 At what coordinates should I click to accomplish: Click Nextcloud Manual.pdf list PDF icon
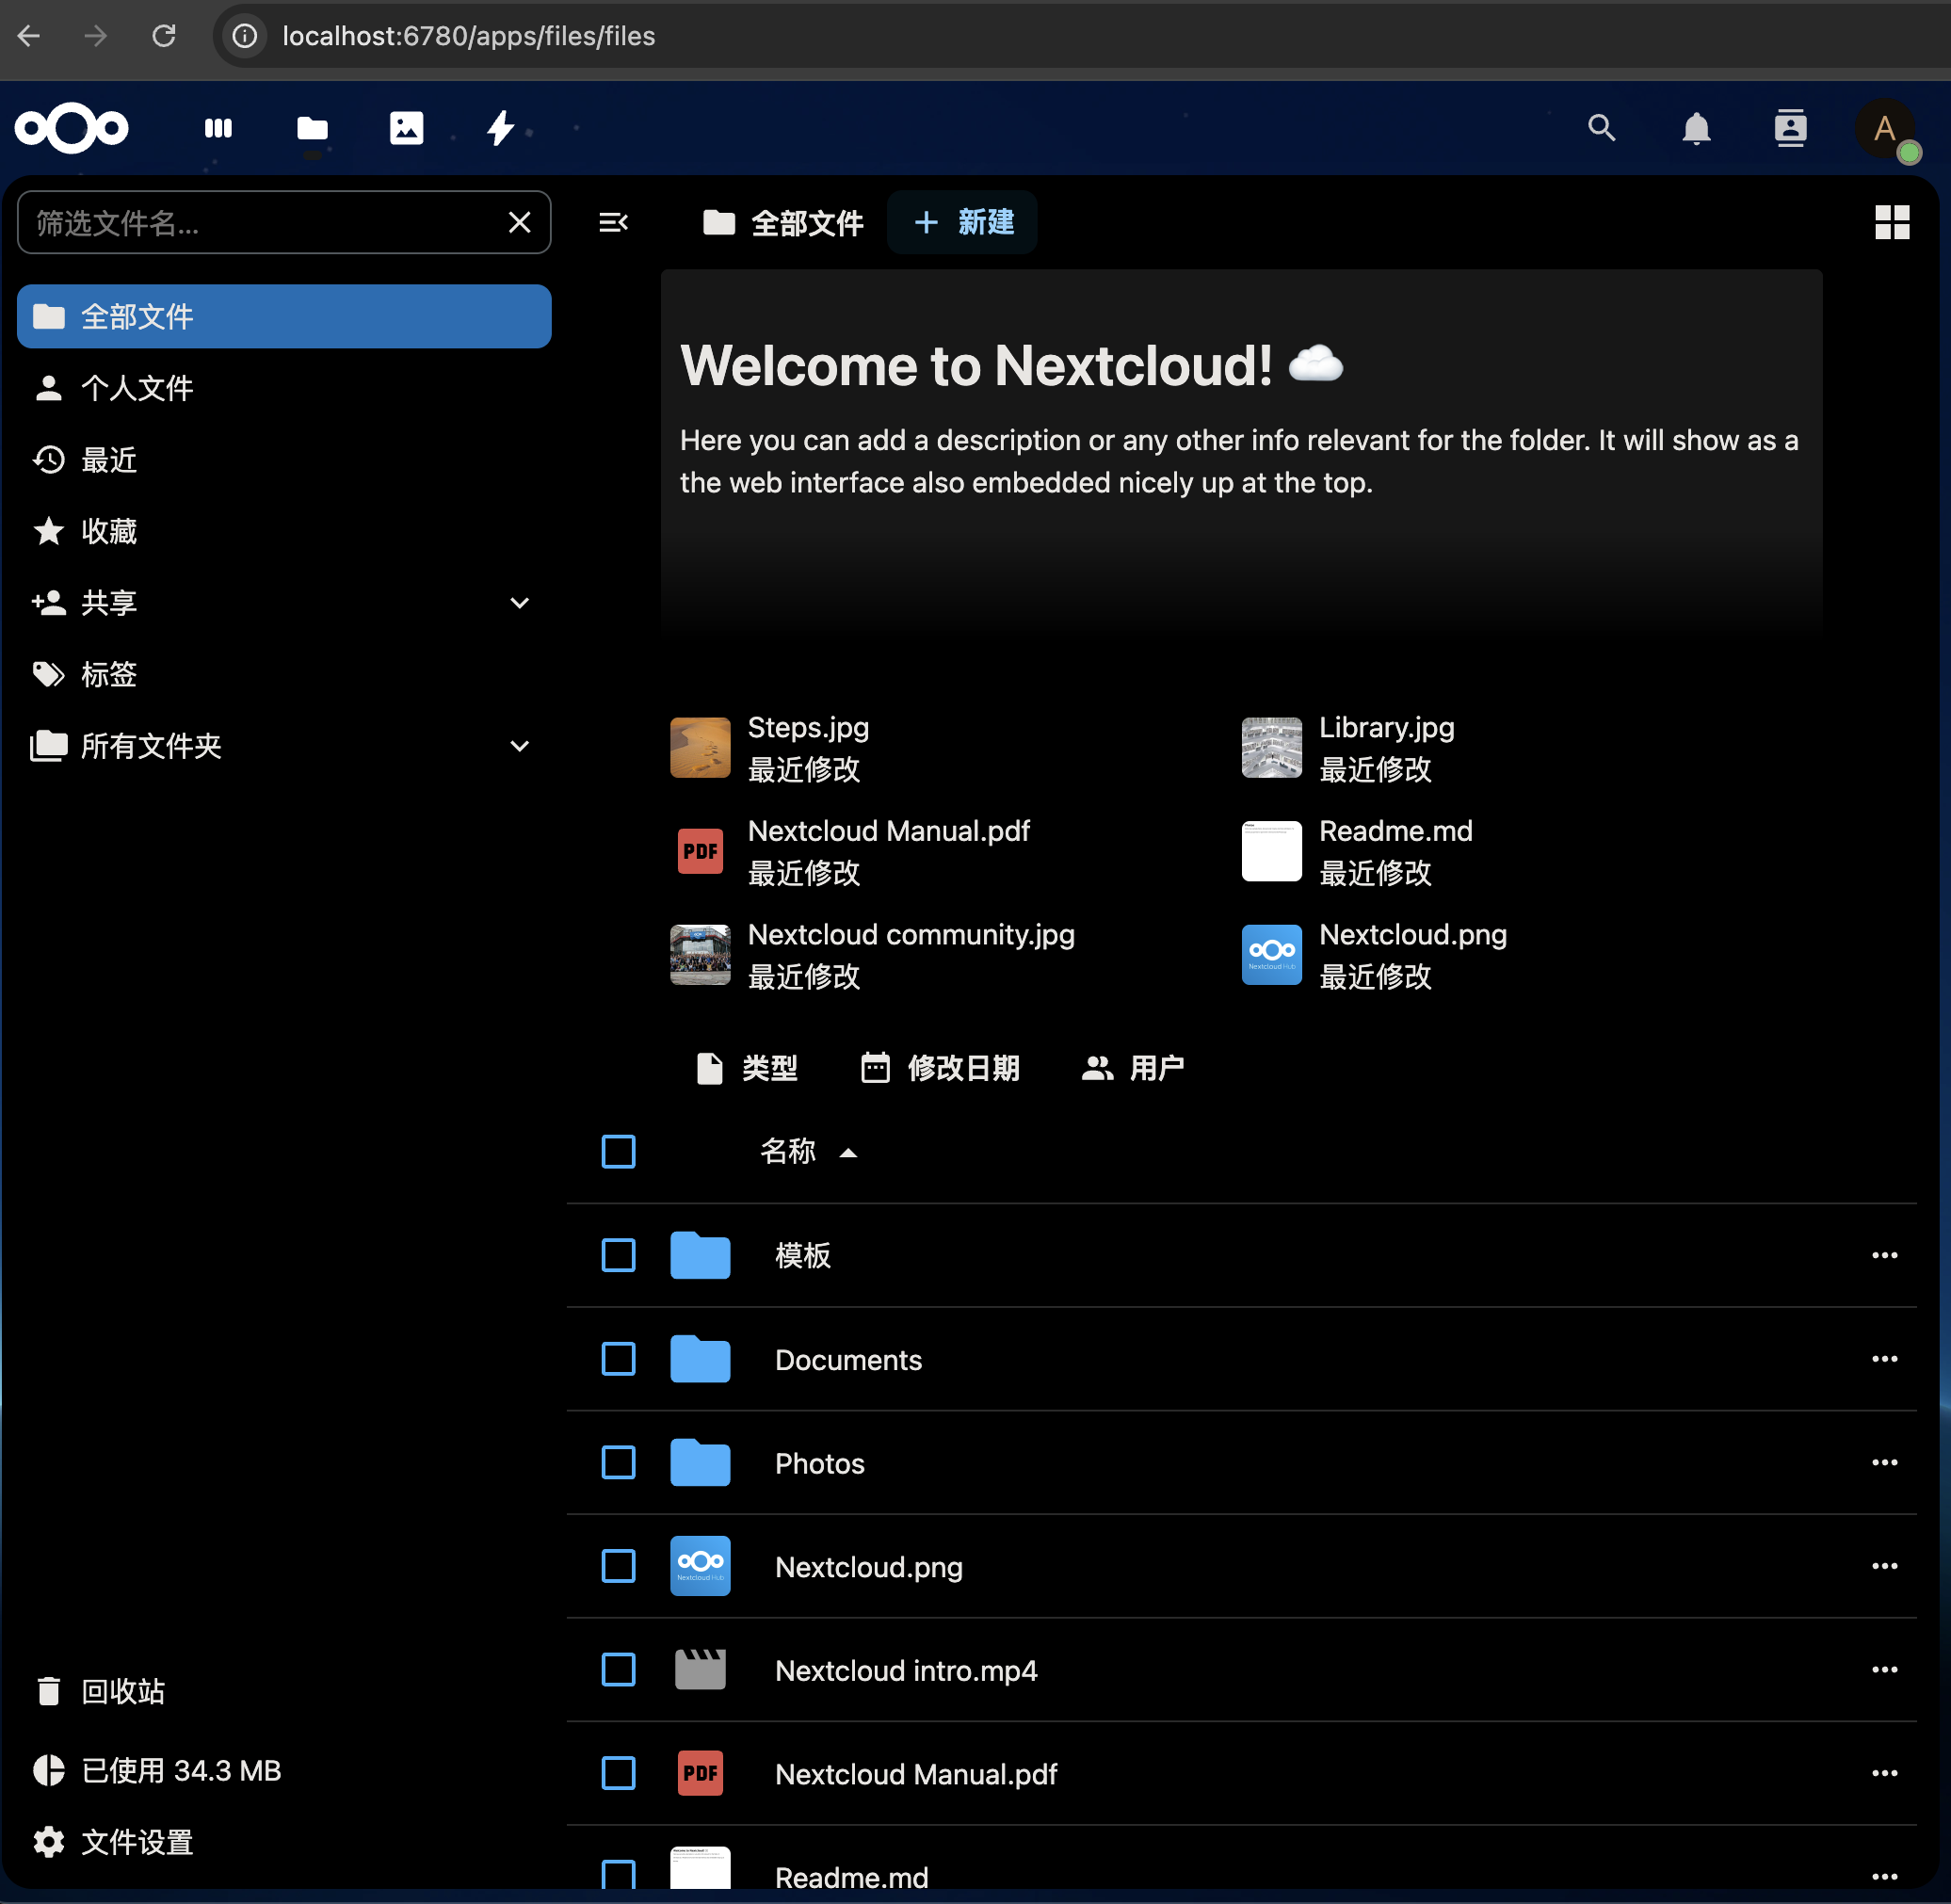tap(700, 1773)
